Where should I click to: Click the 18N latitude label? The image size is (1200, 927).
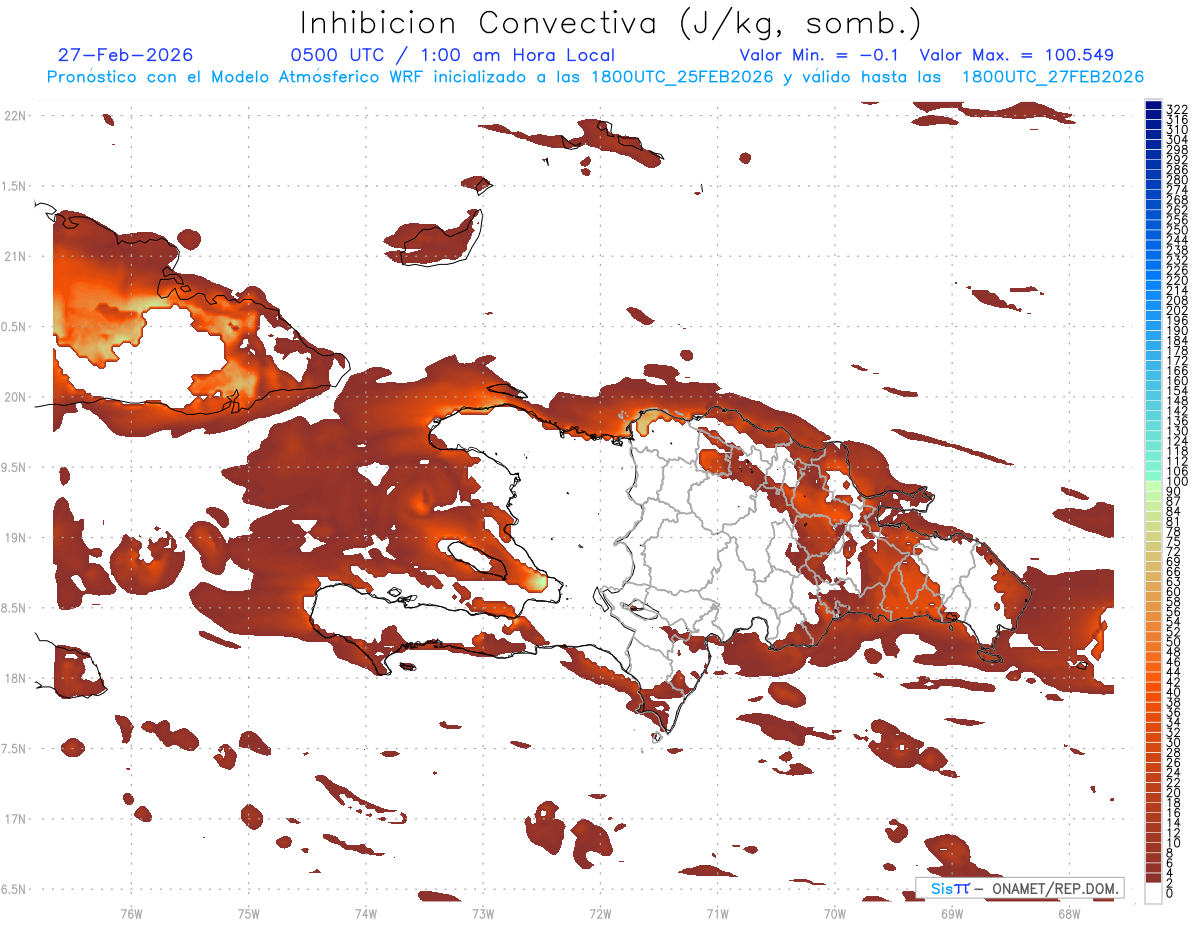pyautogui.click(x=15, y=678)
